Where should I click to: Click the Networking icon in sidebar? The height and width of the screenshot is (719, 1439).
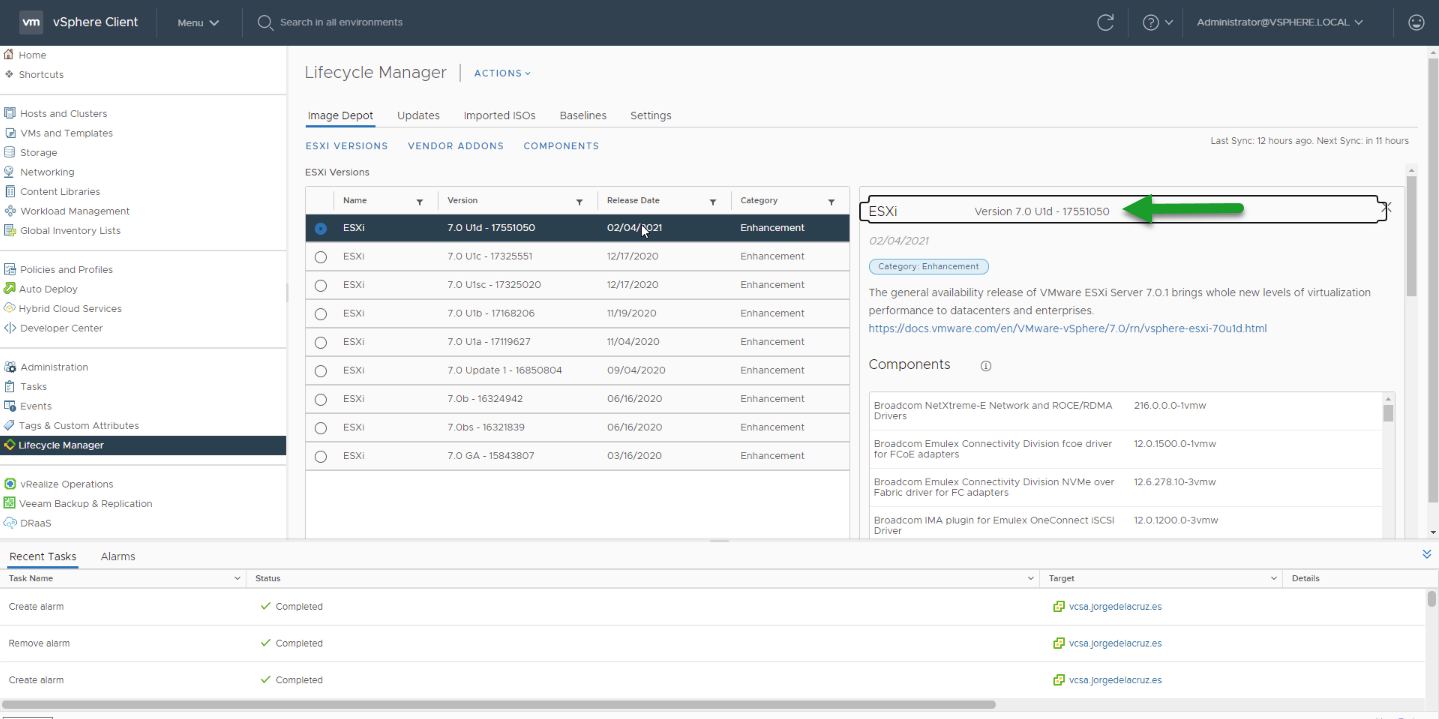(10, 172)
